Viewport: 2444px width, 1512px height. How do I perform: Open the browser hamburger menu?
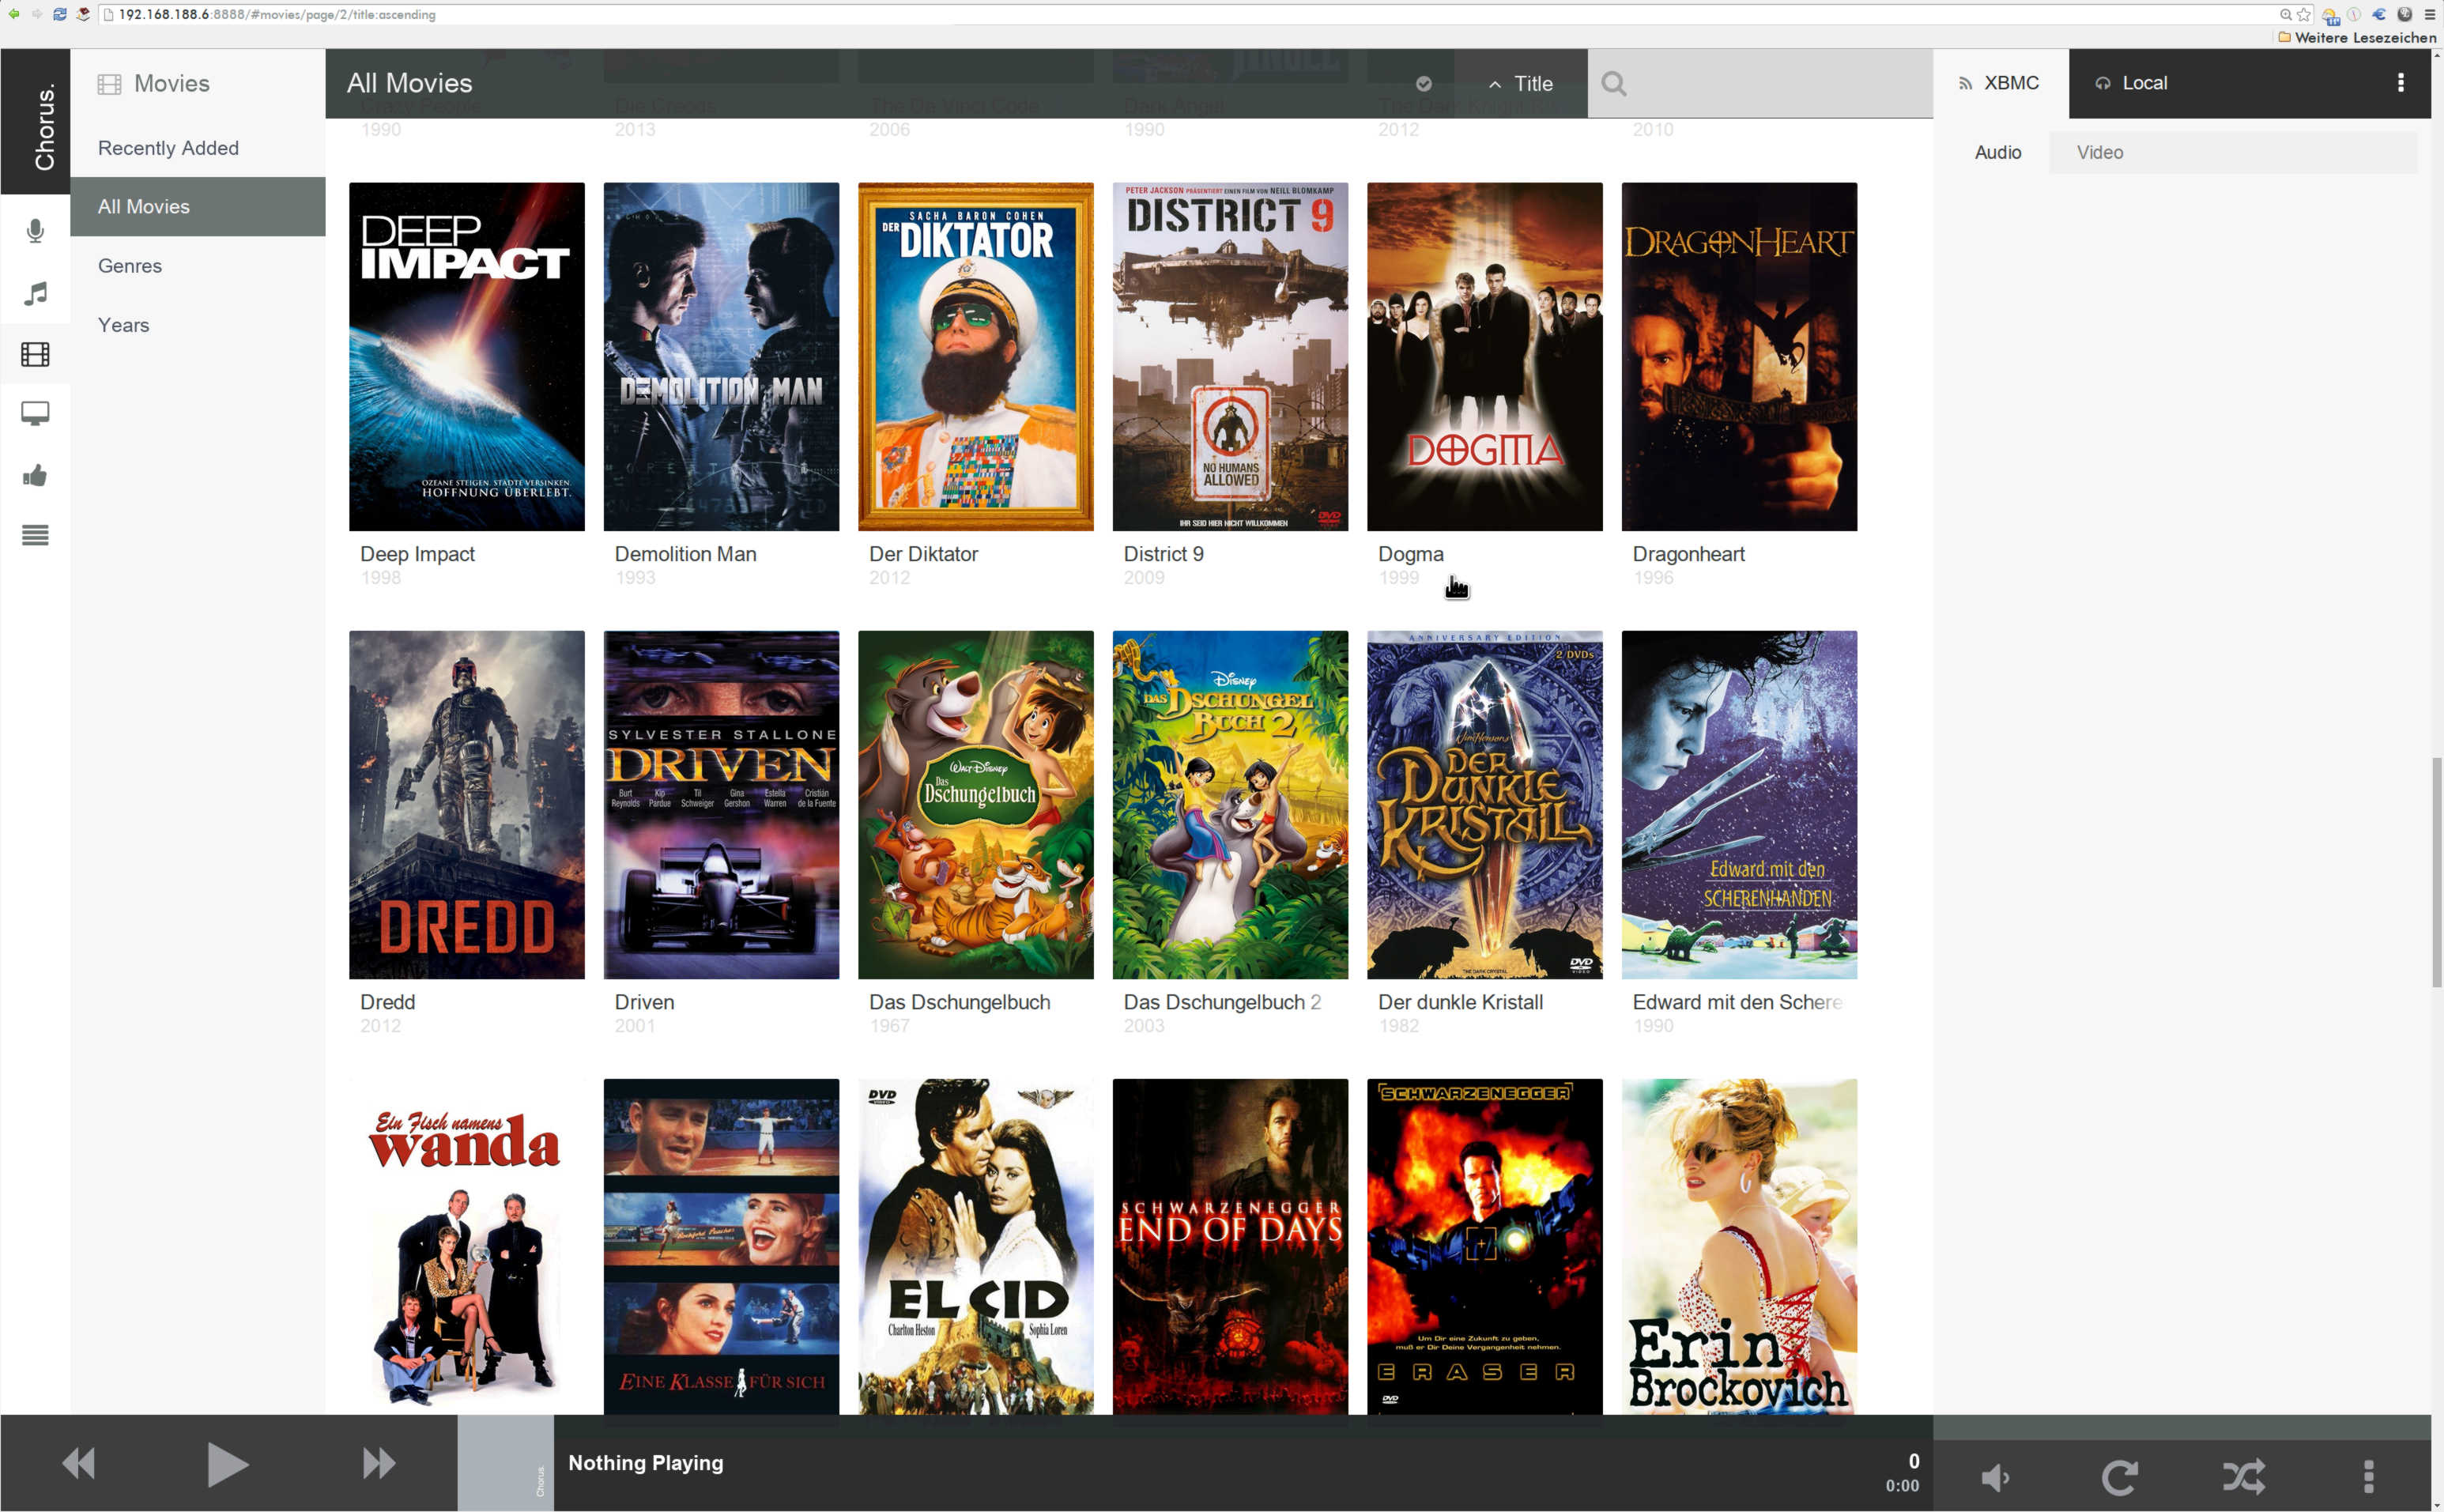tap(2430, 14)
